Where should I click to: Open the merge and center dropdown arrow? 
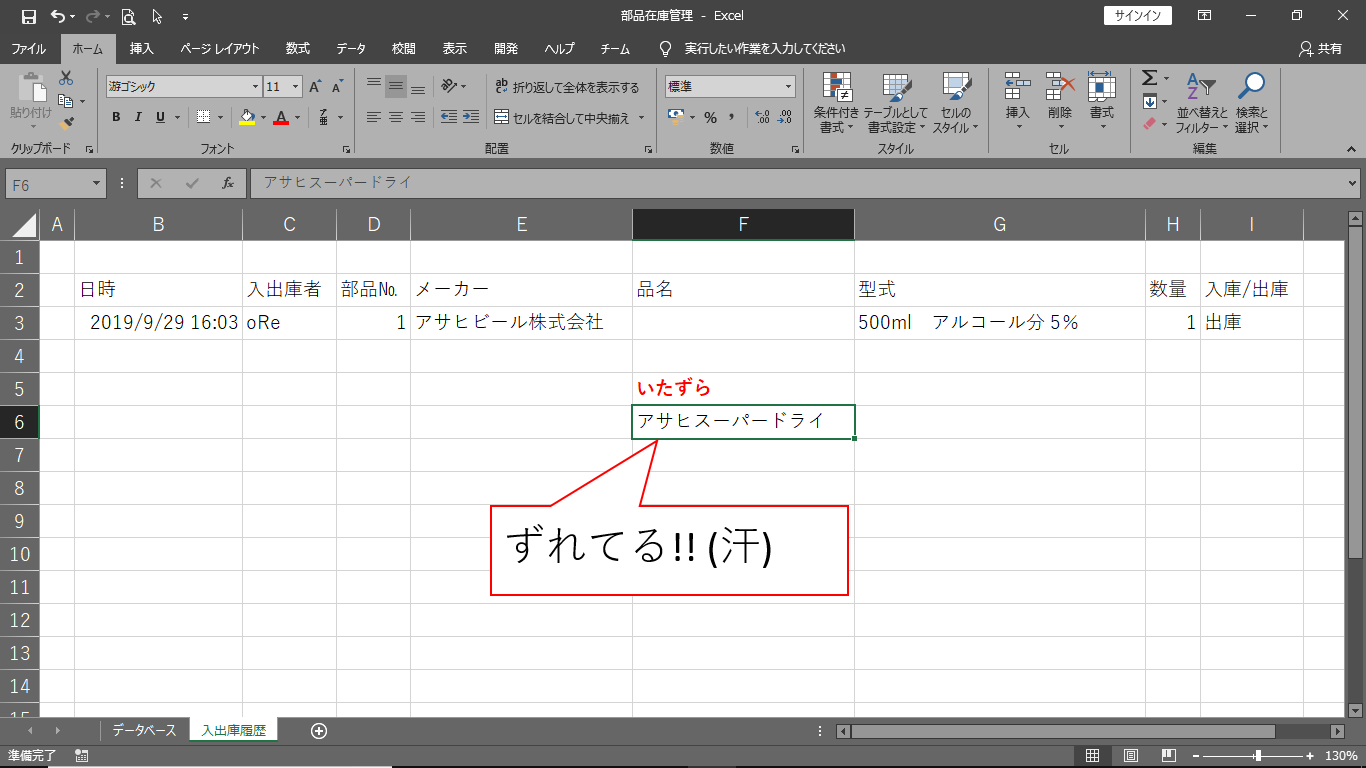pyautogui.click(x=641, y=117)
